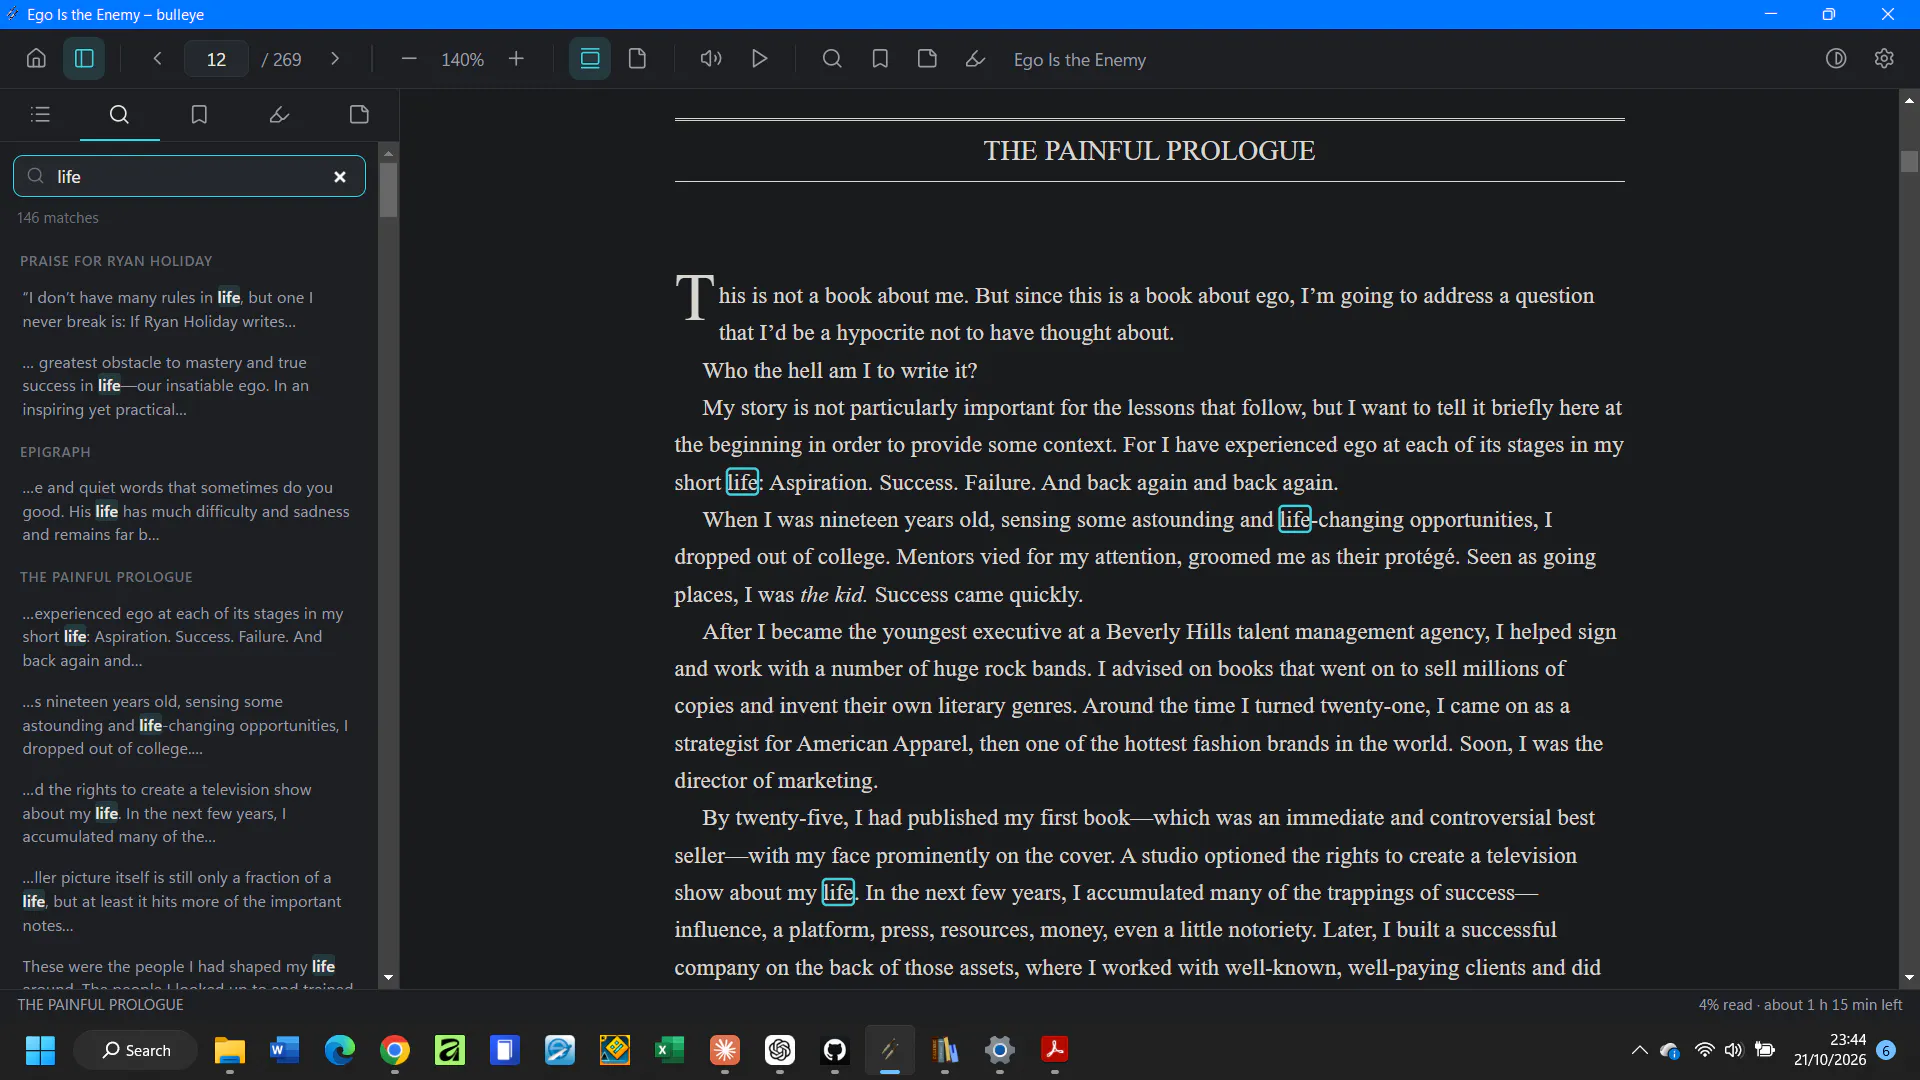Open read aloud speaker icon
The image size is (1920, 1080).
tap(711, 59)
